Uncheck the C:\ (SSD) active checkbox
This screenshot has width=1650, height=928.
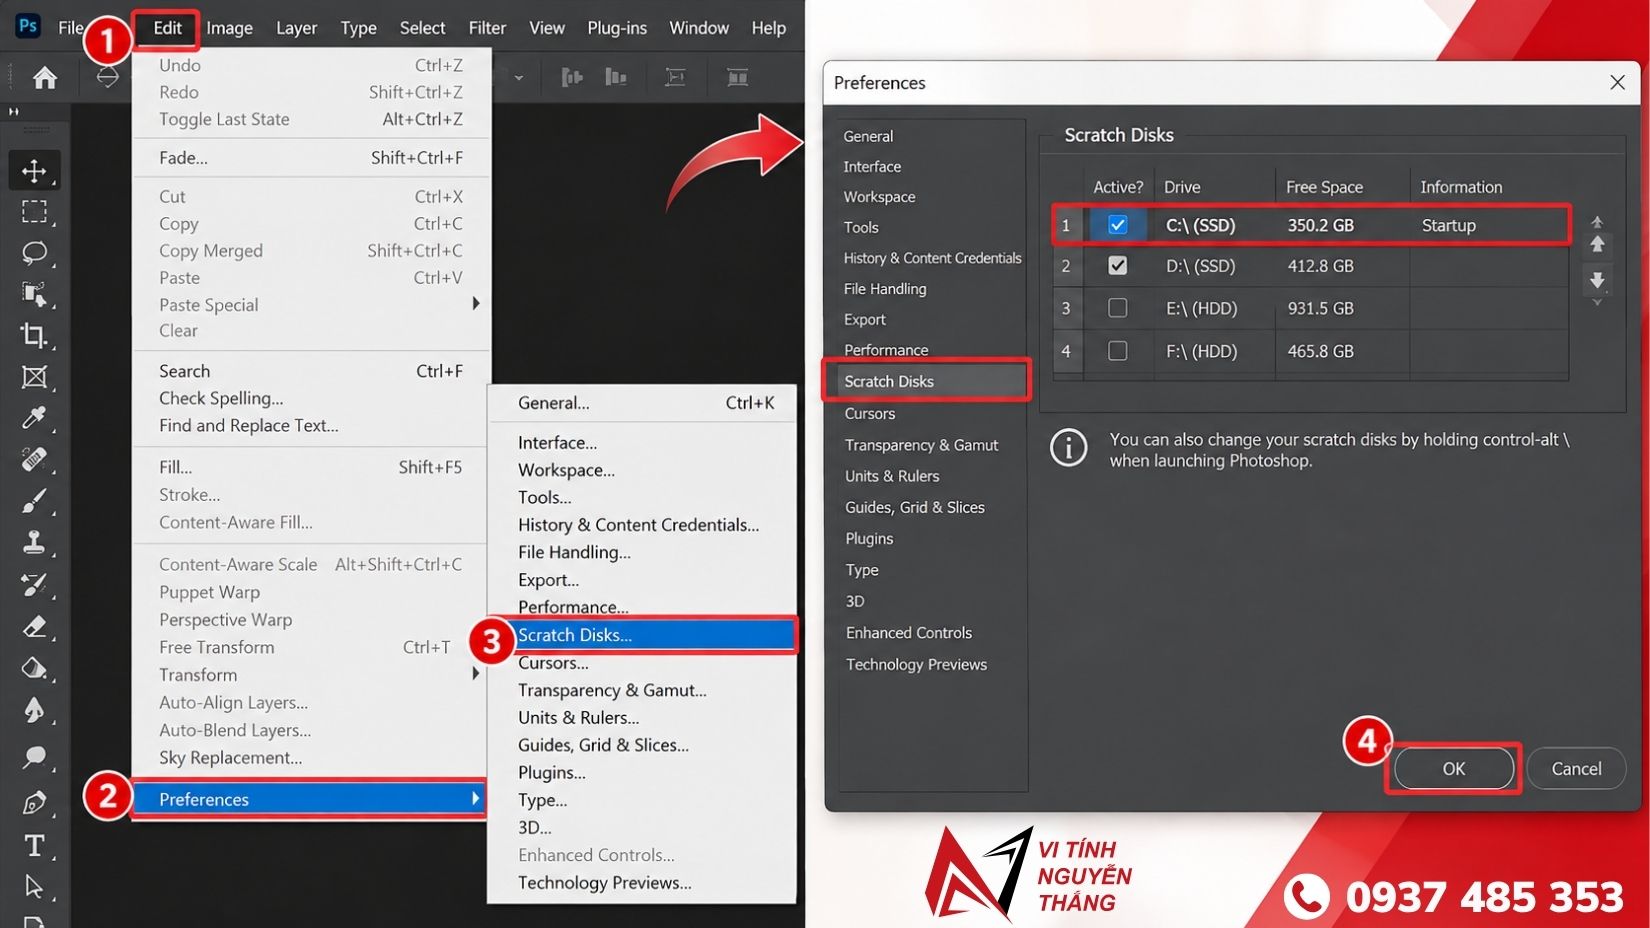coord(1118,225)
